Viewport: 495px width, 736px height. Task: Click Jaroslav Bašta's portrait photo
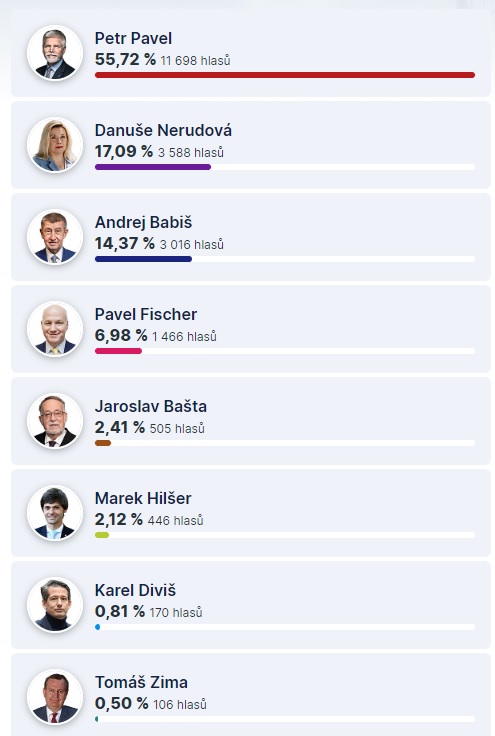click(x=55, y=421)
